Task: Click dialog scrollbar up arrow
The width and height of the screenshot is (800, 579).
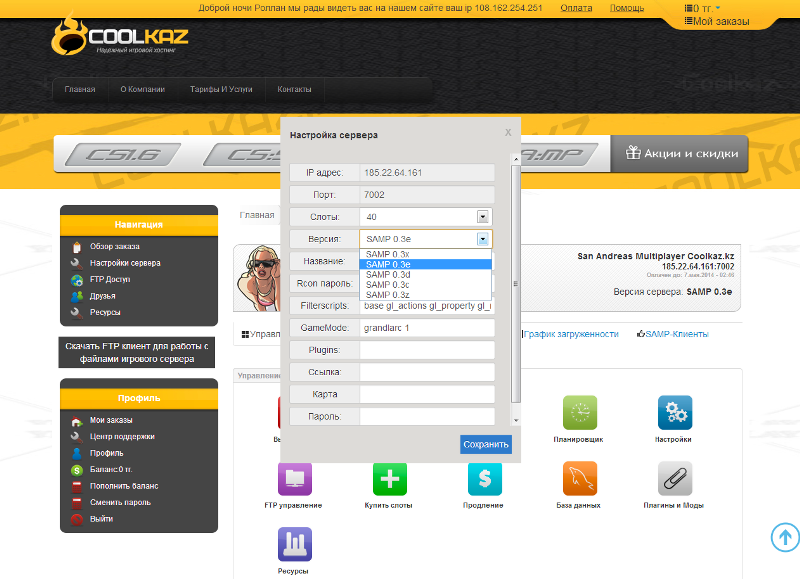Action: (516, 159)
